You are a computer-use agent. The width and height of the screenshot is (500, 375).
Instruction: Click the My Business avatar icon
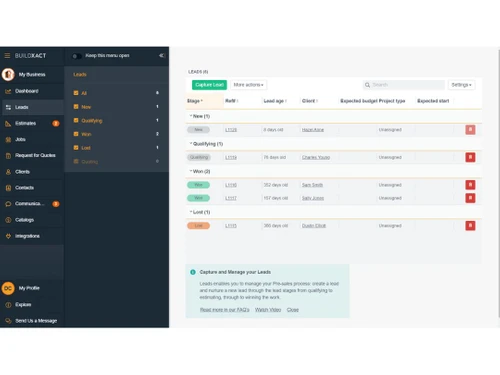tap(8, 74)
